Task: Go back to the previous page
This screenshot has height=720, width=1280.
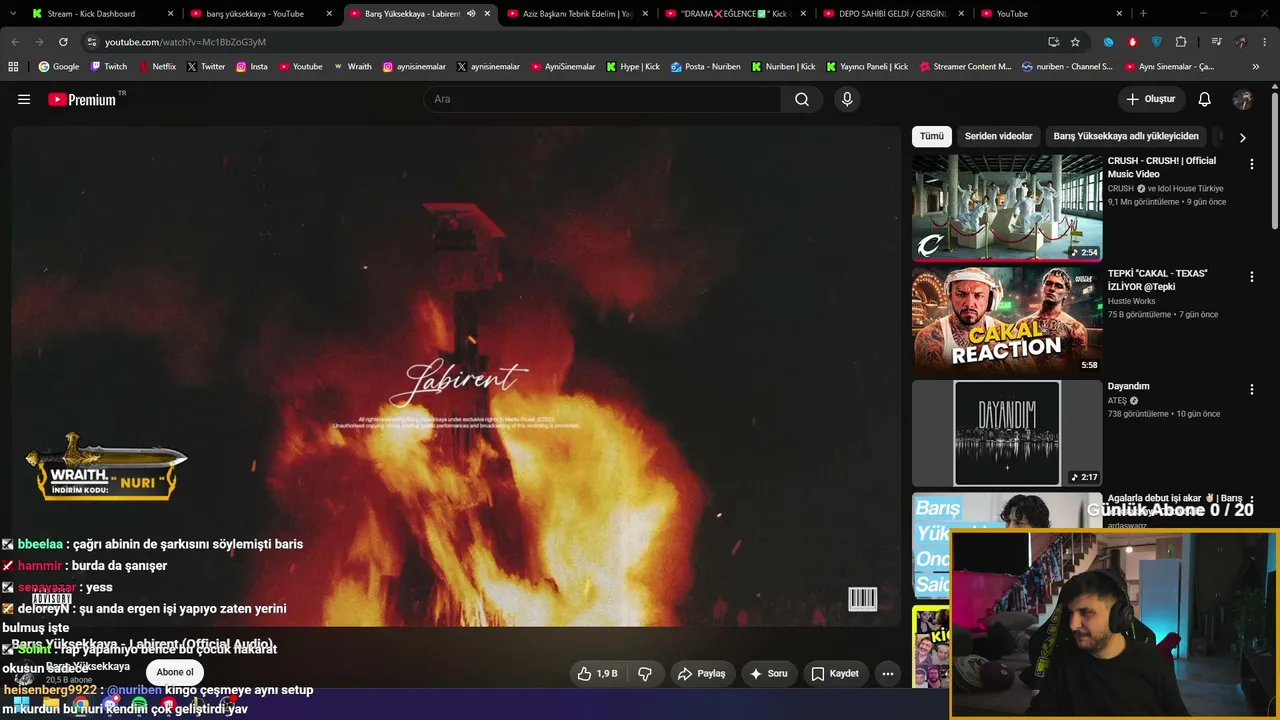Action: click(x=15, y=42)
